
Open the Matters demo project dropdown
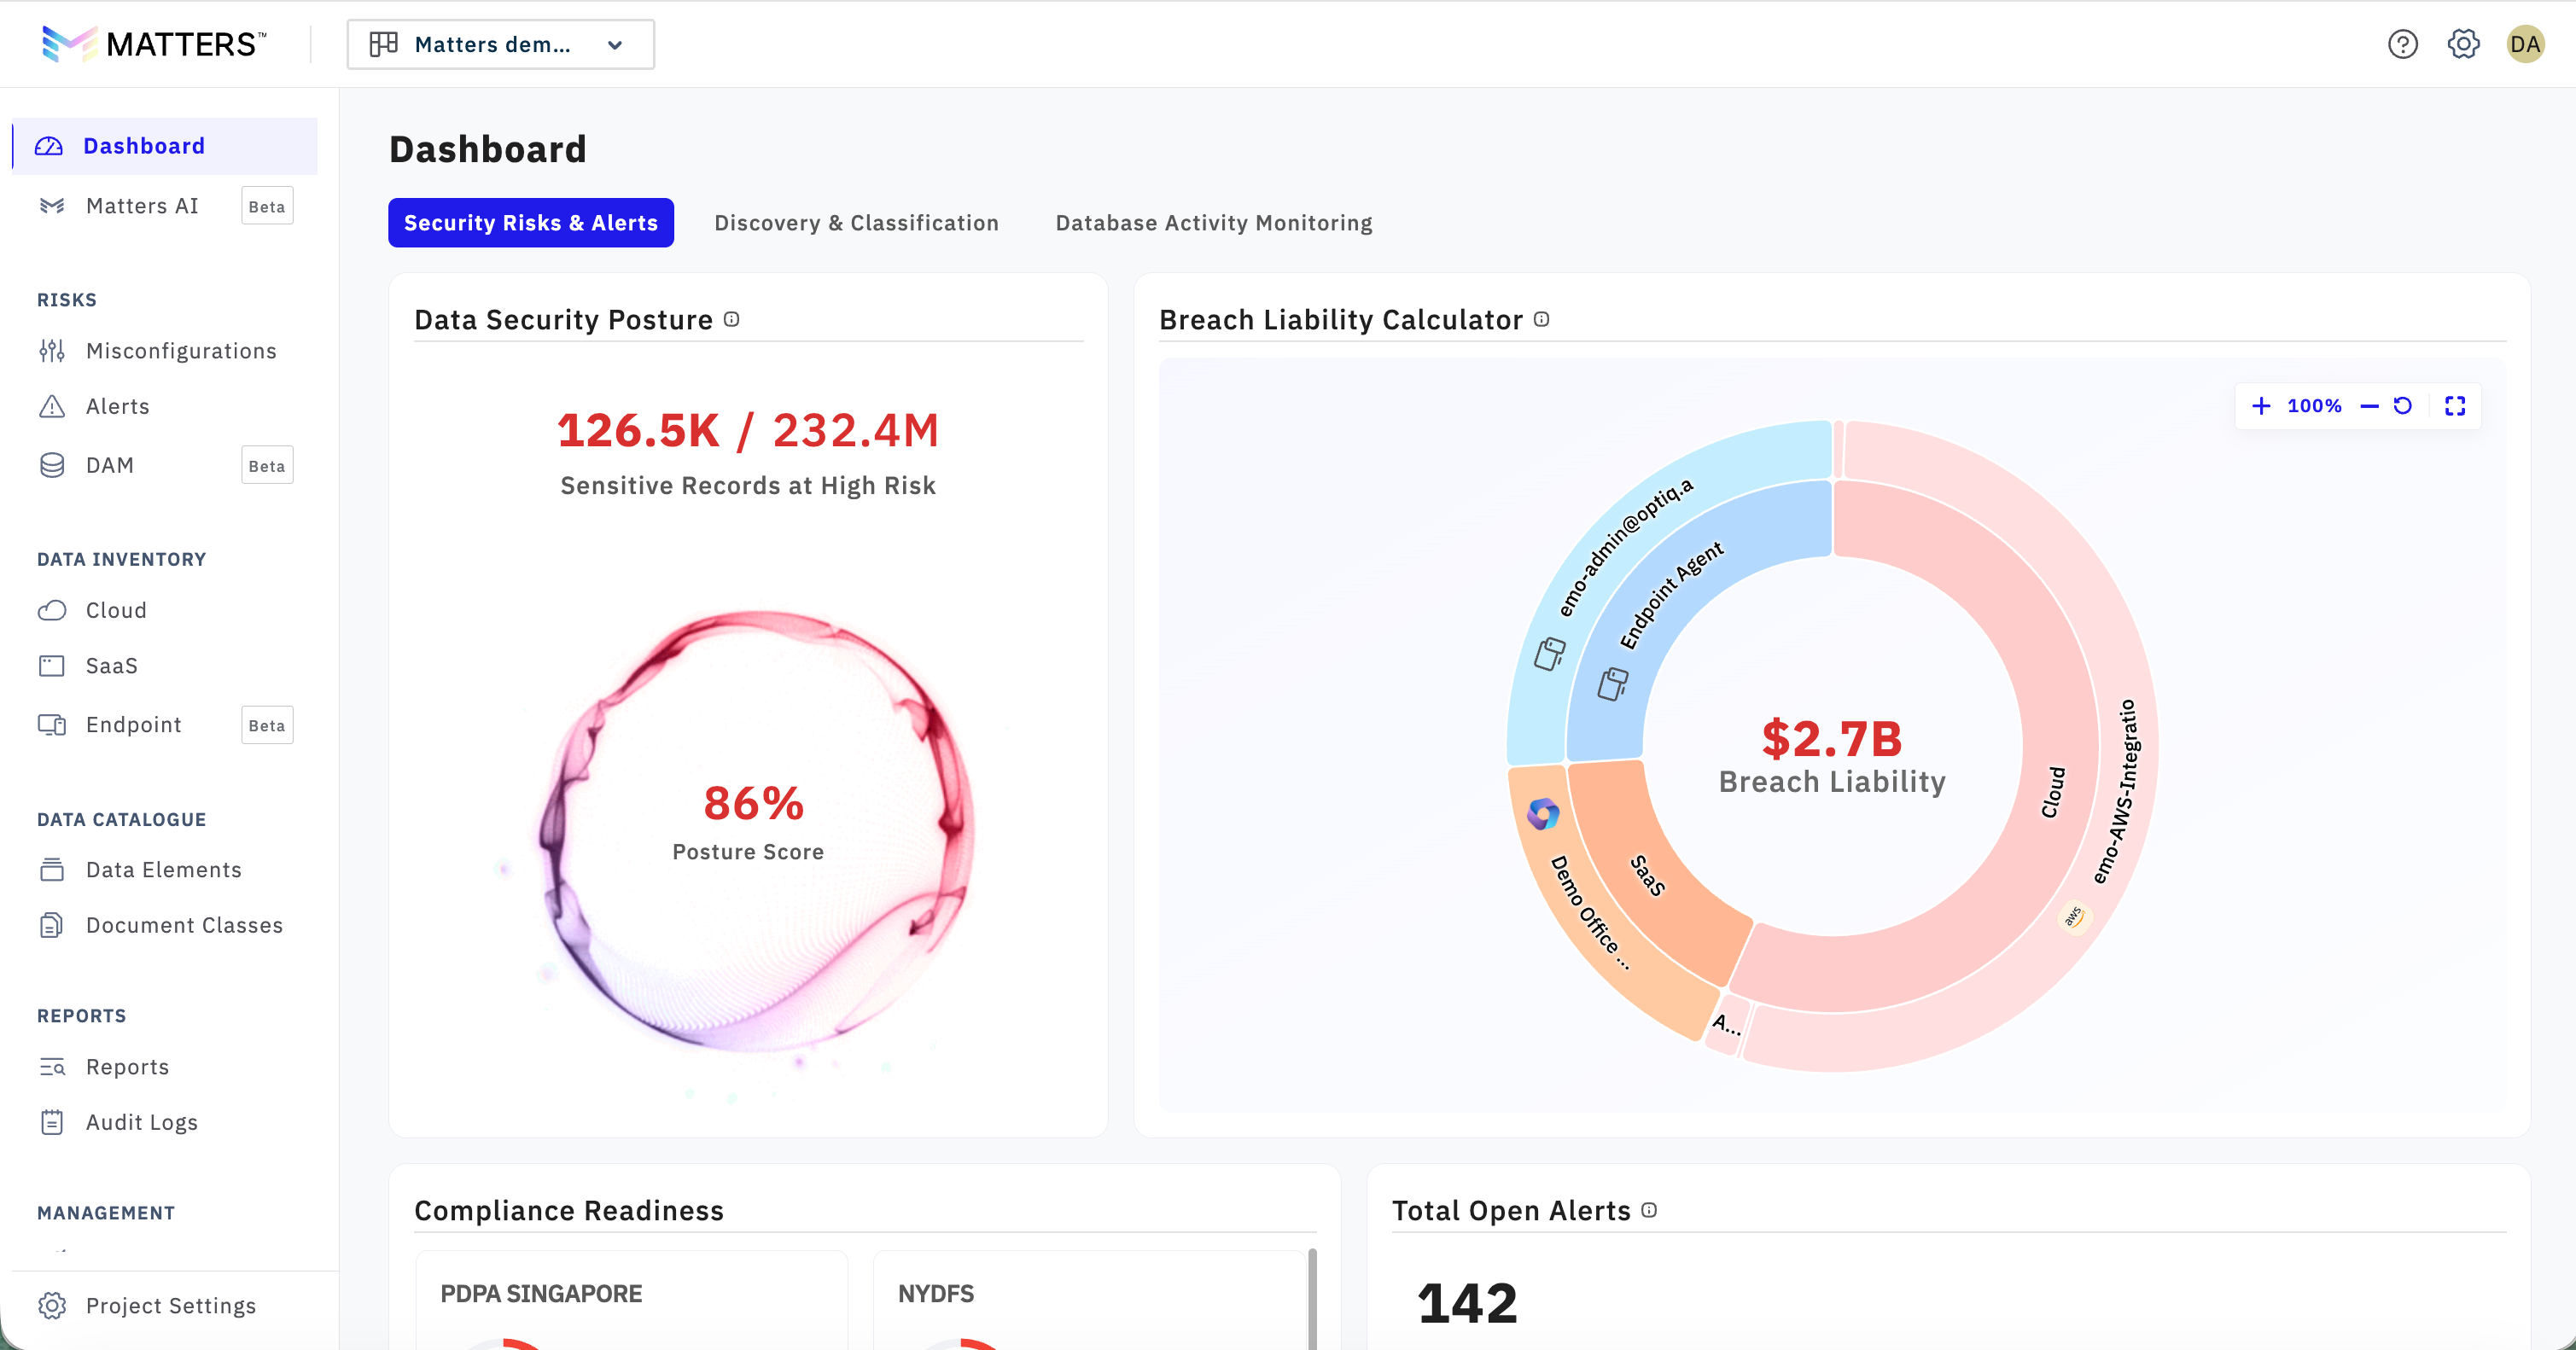point(500,44)
